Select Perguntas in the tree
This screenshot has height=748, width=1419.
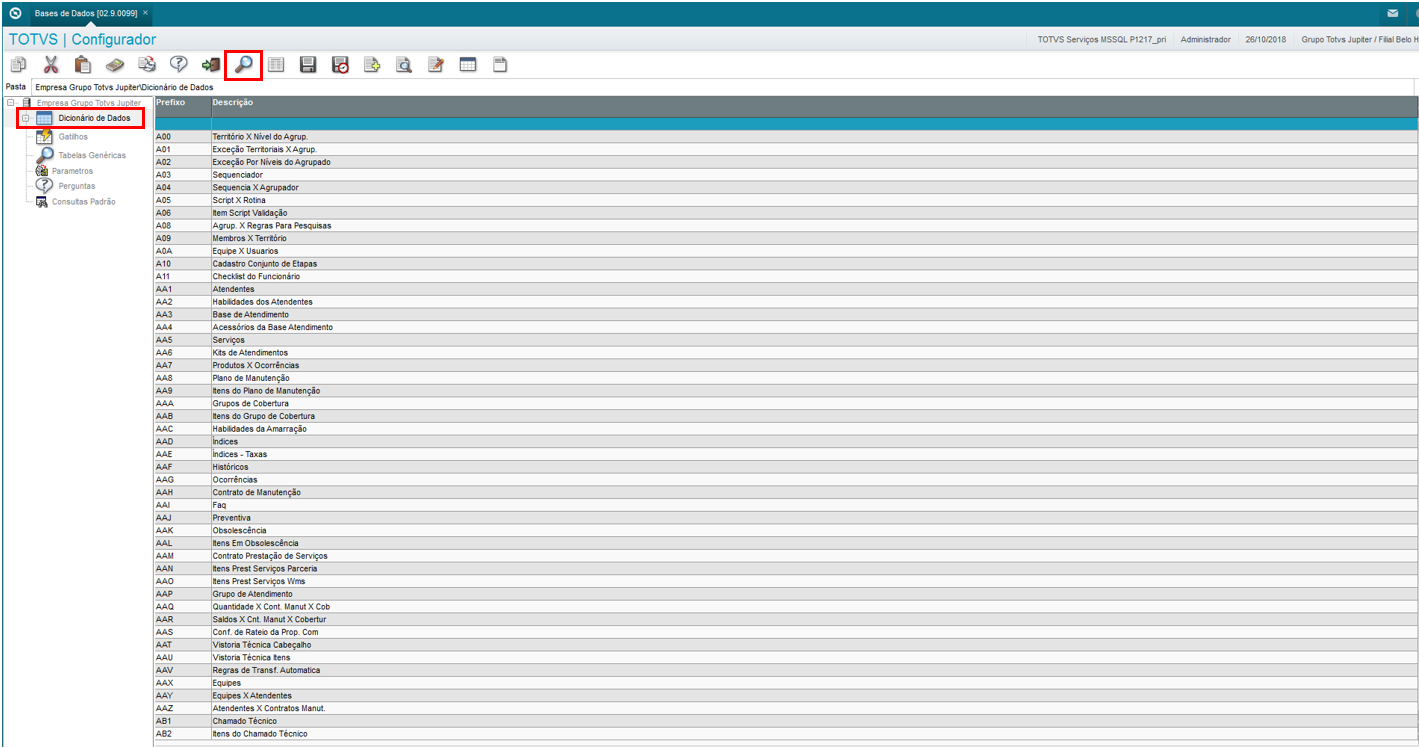77,186
